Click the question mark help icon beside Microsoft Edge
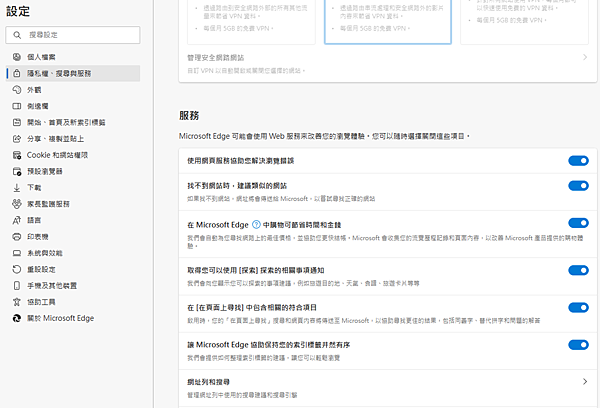This screenshot has height=408, width=600. (256, 225)
